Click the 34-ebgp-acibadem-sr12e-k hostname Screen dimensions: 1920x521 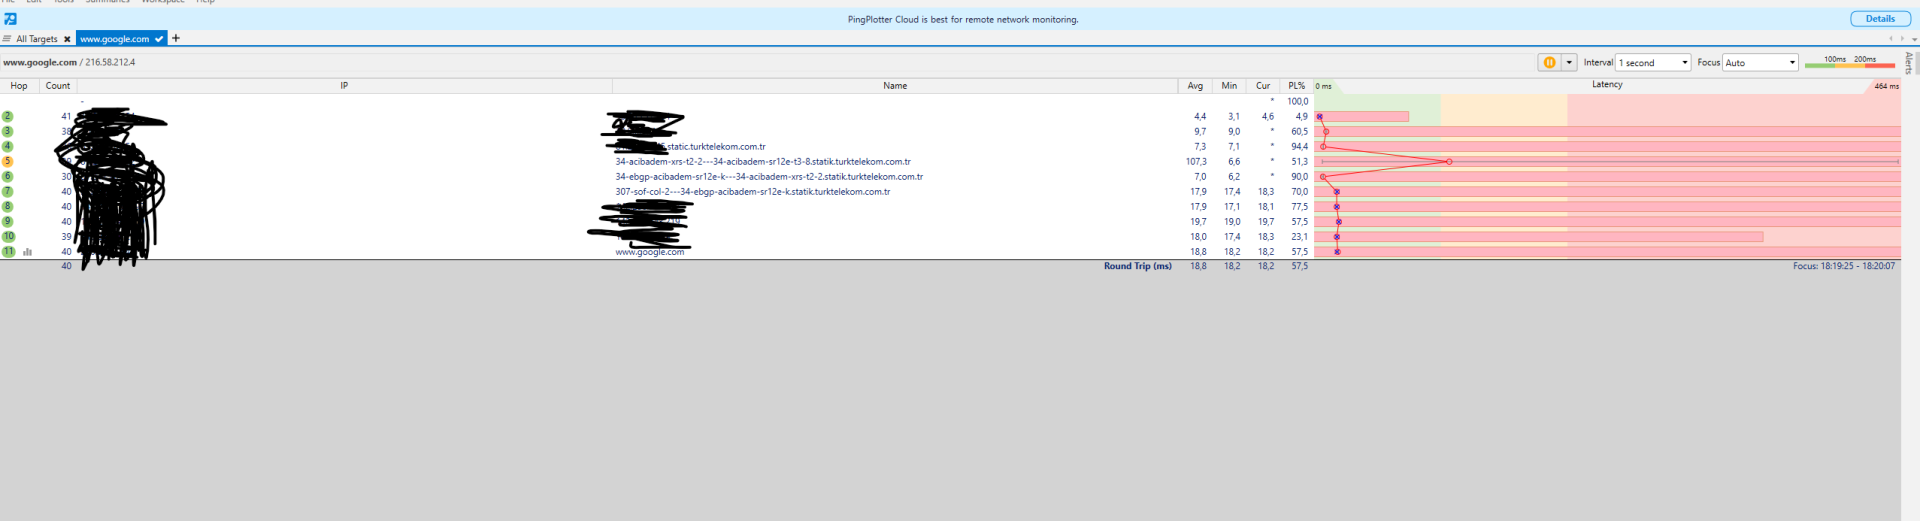pos(769,176)
